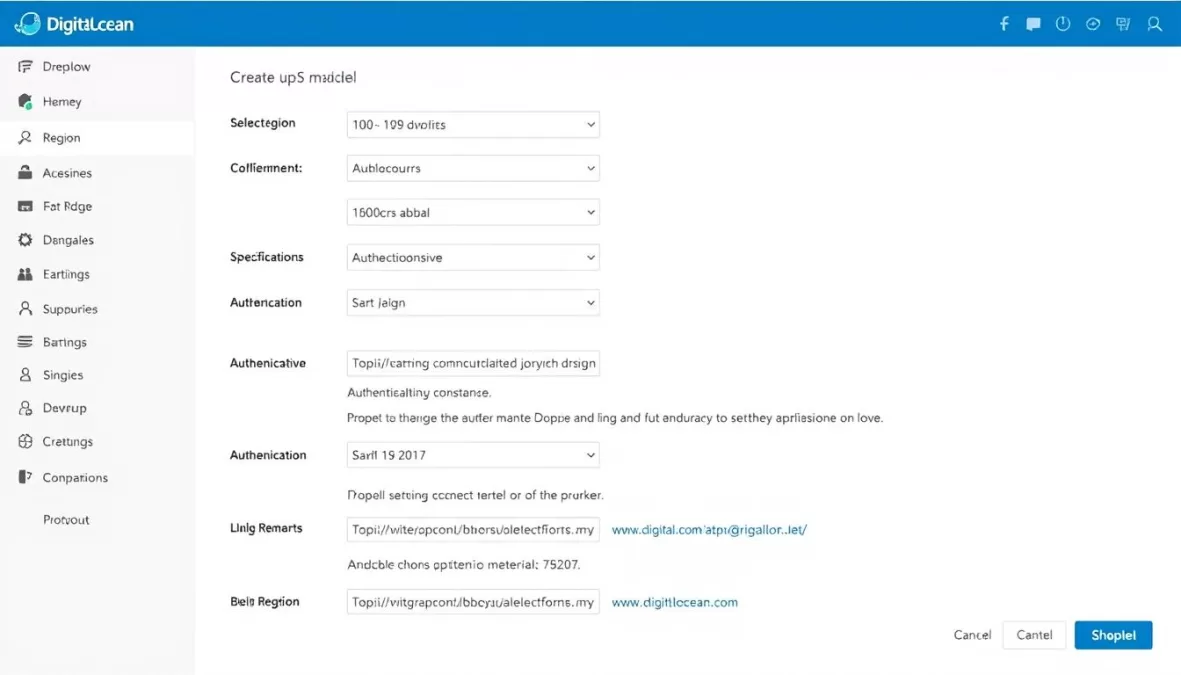Viewport: 1181px width, 675px height.
Task: Click the Cantel button
Action: (1034, 635)
